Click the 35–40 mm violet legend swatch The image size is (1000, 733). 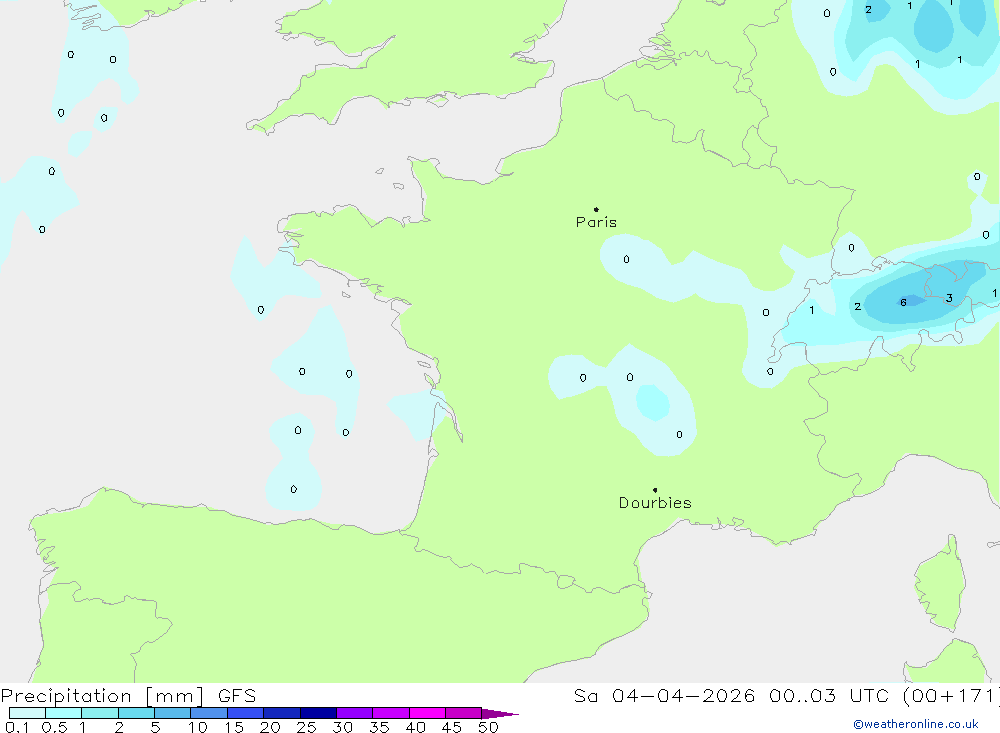coord(390,713)
